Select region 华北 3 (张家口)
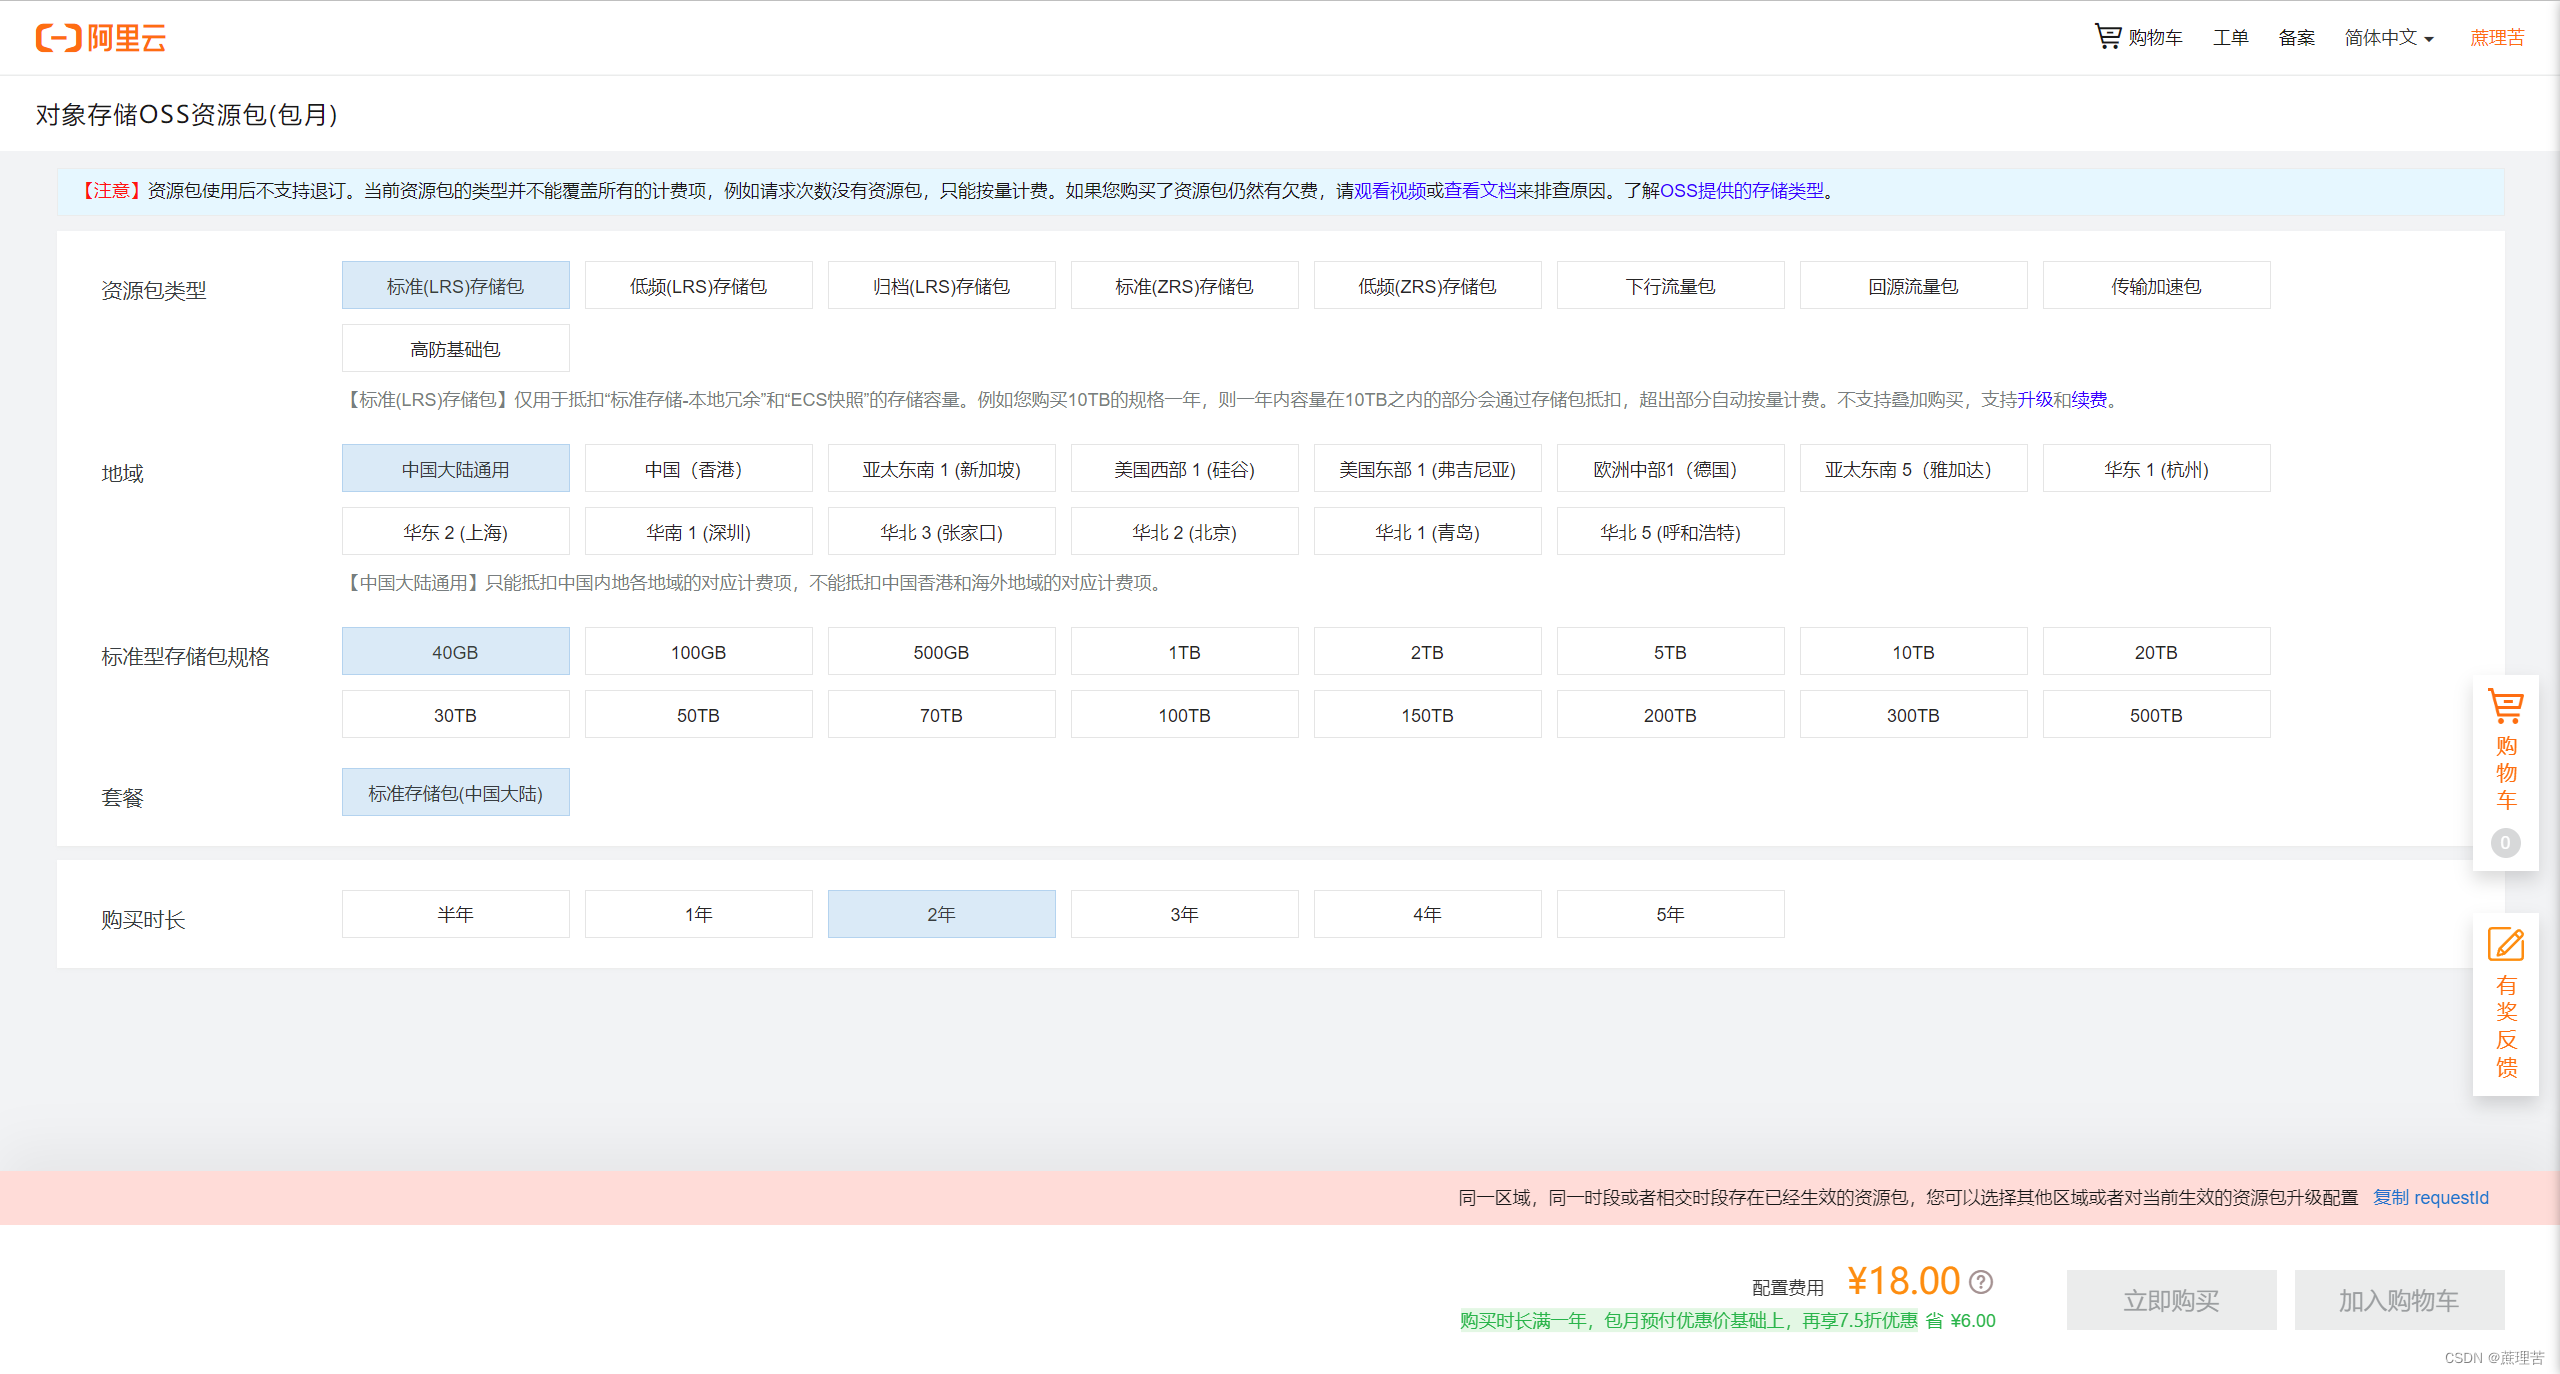Viewport: 2560px width, 1374px height. pyautogui.click(x=942, y=532)
